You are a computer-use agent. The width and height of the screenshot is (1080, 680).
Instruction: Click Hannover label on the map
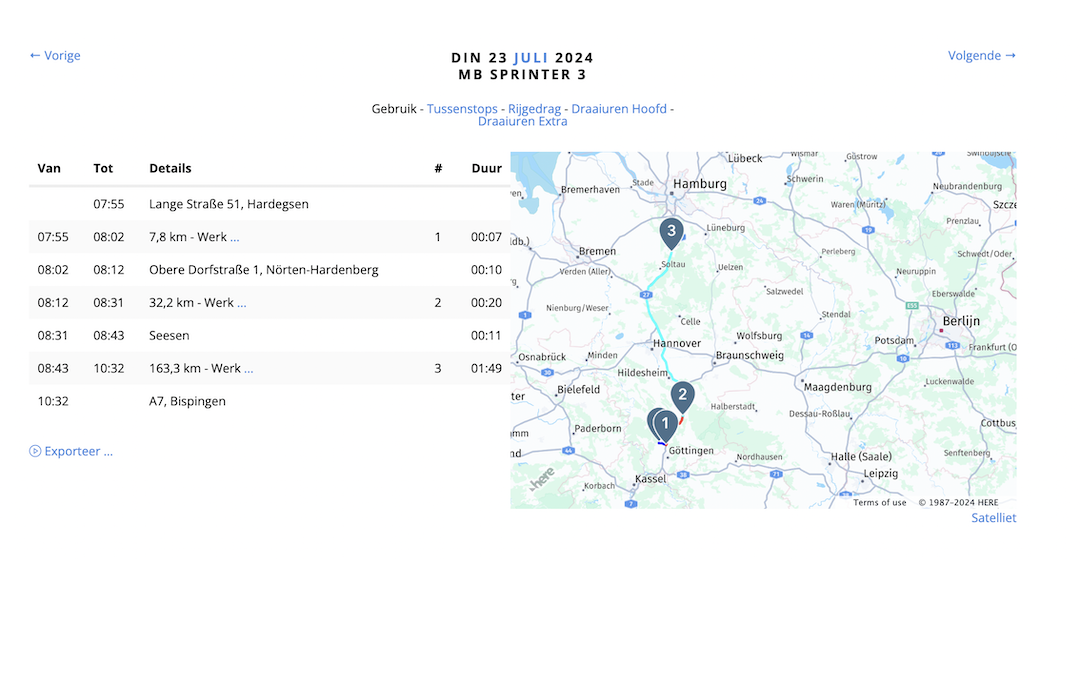[677, 343]
